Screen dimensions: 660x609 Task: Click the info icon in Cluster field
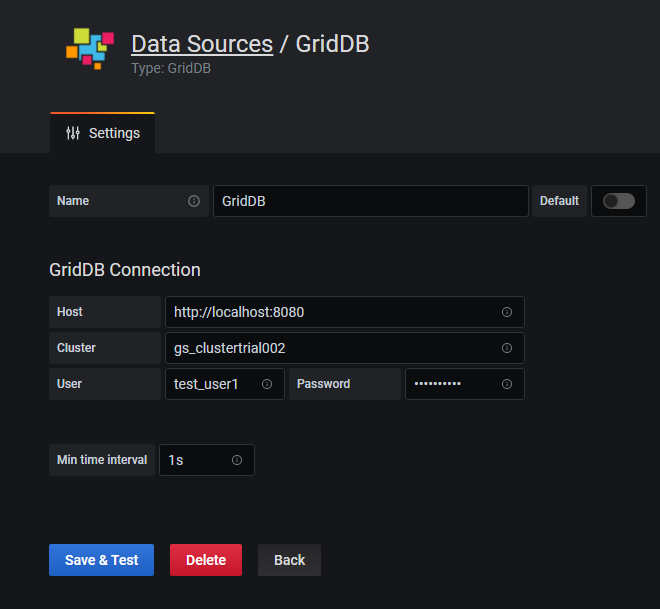pos(506,348)
